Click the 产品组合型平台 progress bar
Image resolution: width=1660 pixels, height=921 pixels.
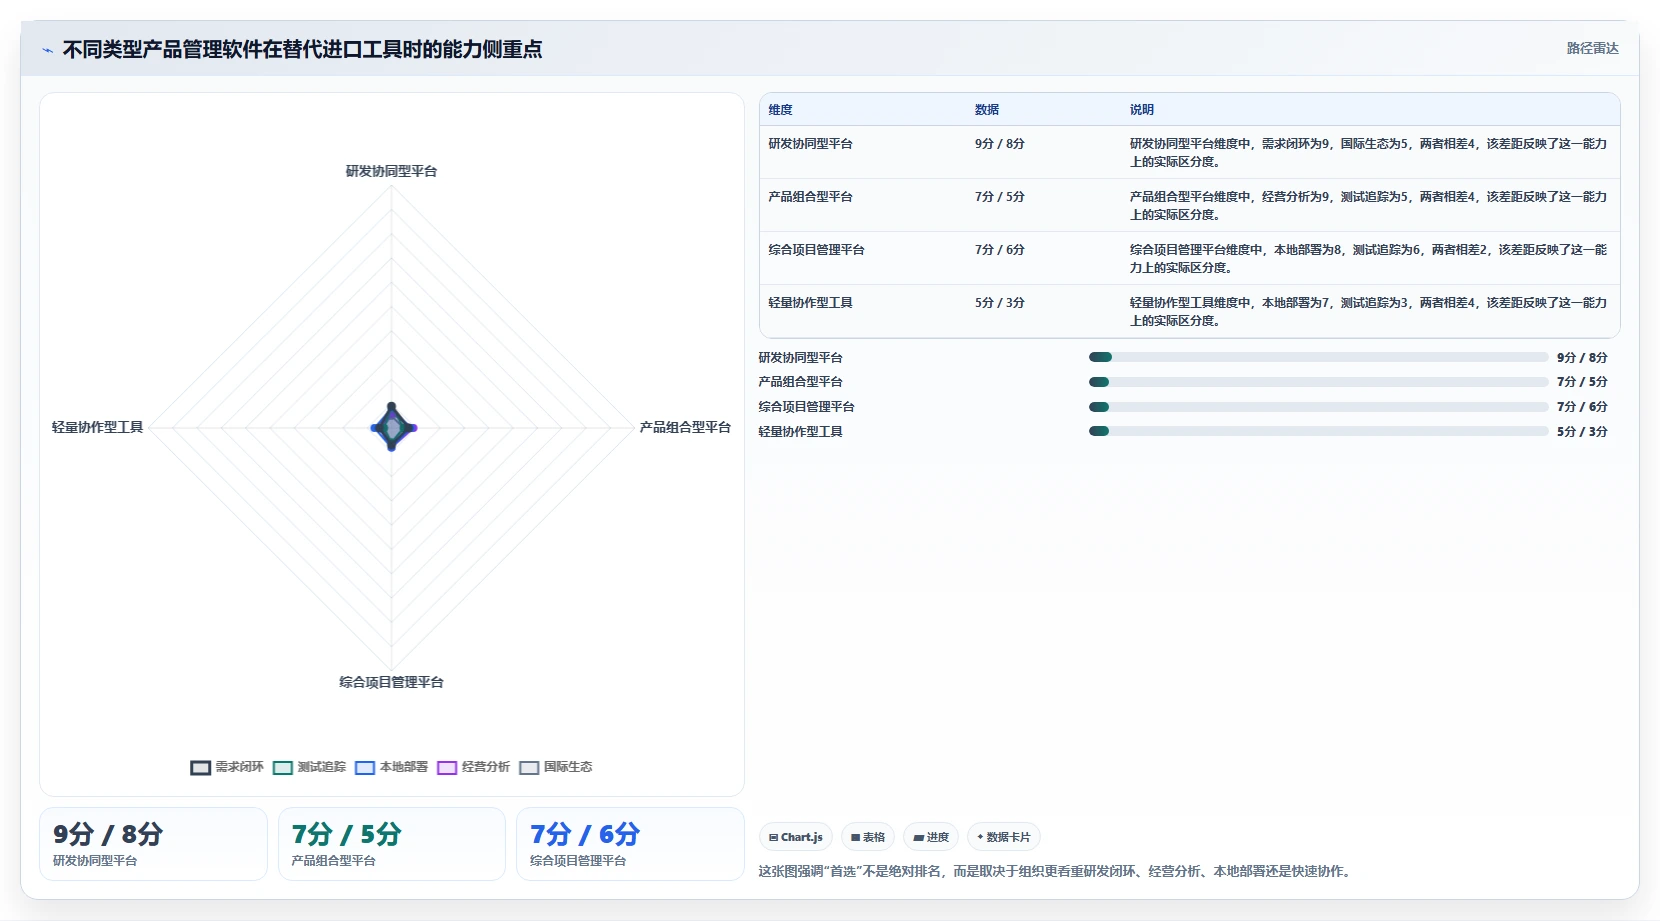pyautogui.click(x=1318, y=382)
